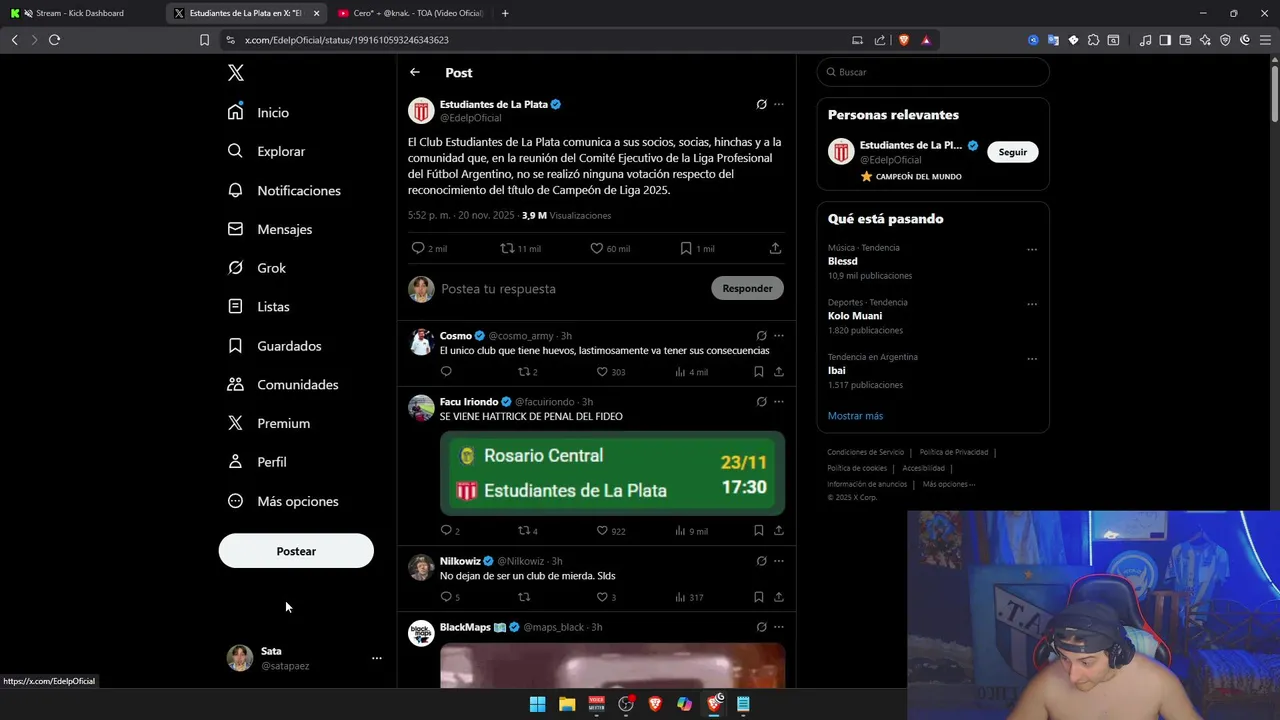The width and height of the screenshot is (1280, 720).
Task: Open the Windows Start menu
Action: point(537,704)
